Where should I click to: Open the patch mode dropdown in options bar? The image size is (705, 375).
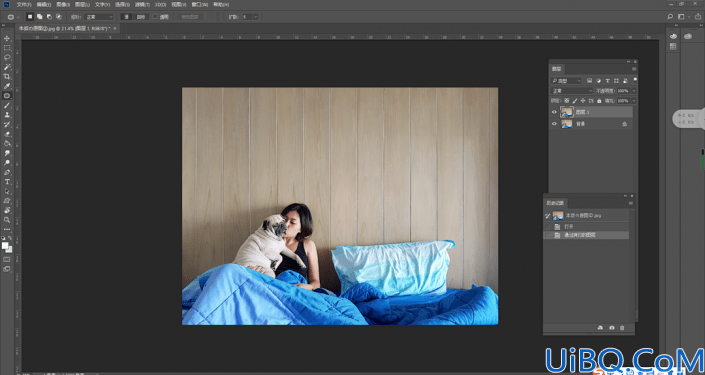coord(99,17)
